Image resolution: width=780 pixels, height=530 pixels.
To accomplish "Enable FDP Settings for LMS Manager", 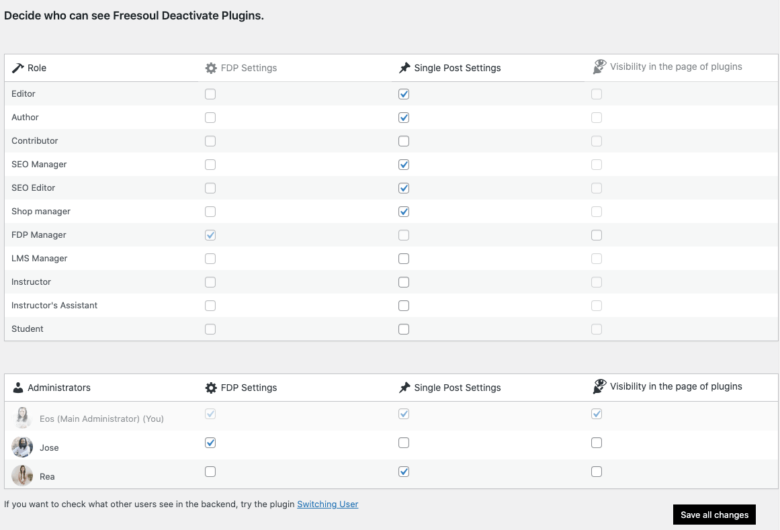I will [210, 259].
